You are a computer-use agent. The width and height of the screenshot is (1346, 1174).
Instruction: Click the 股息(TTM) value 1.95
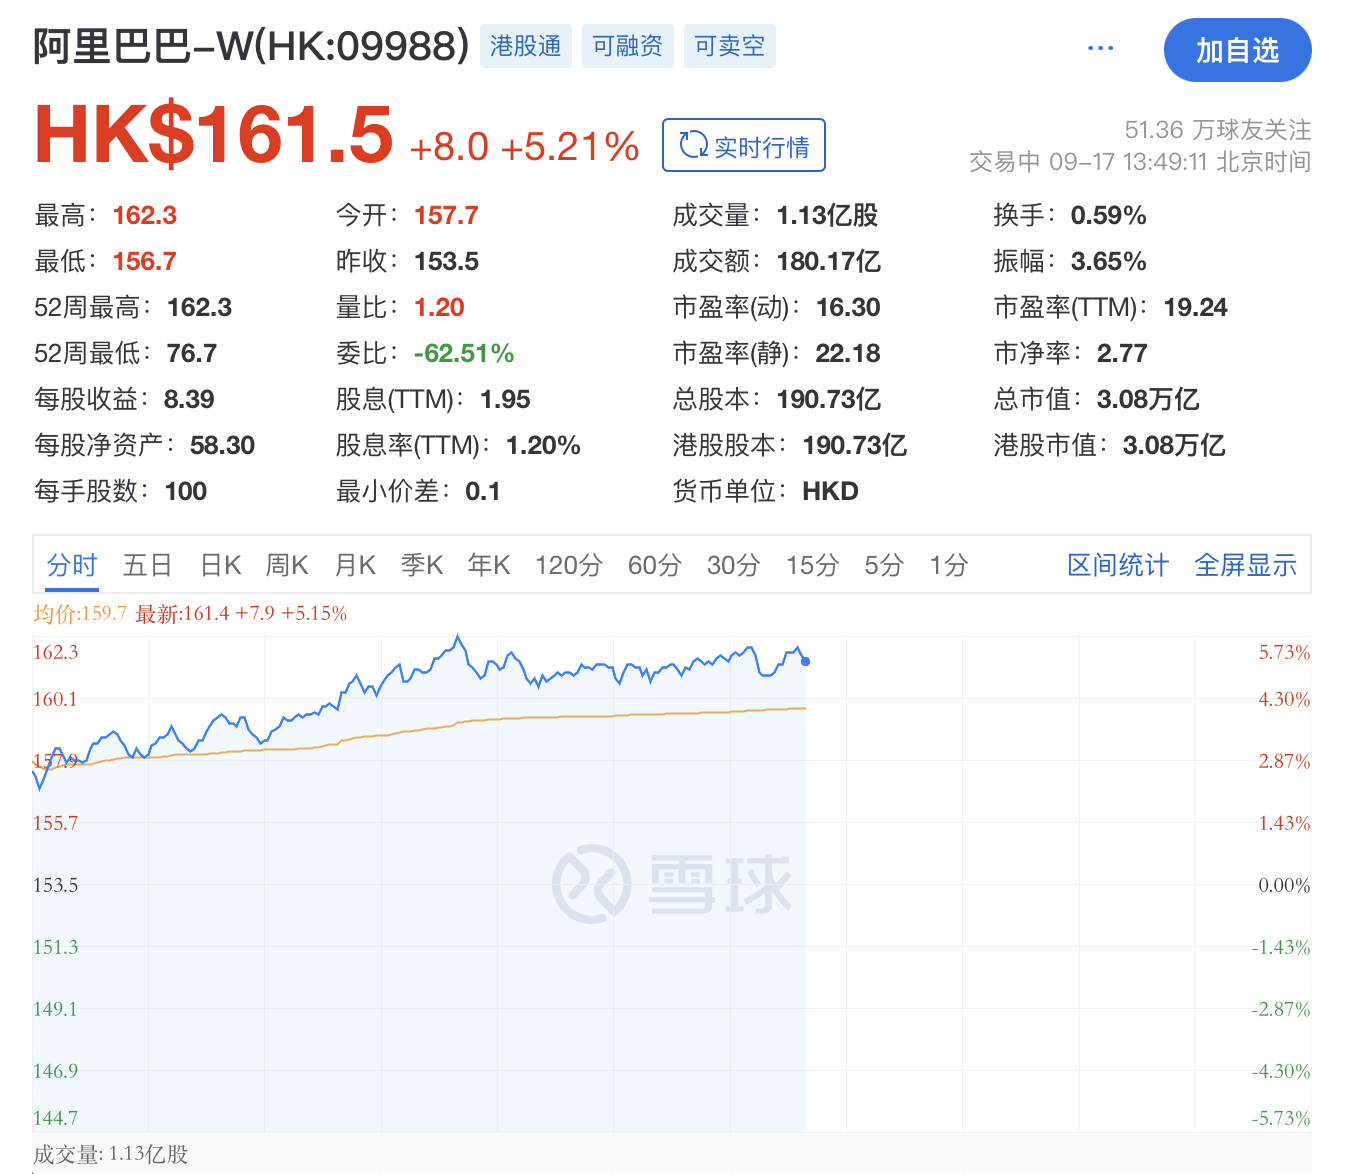[x=505, y=399]
